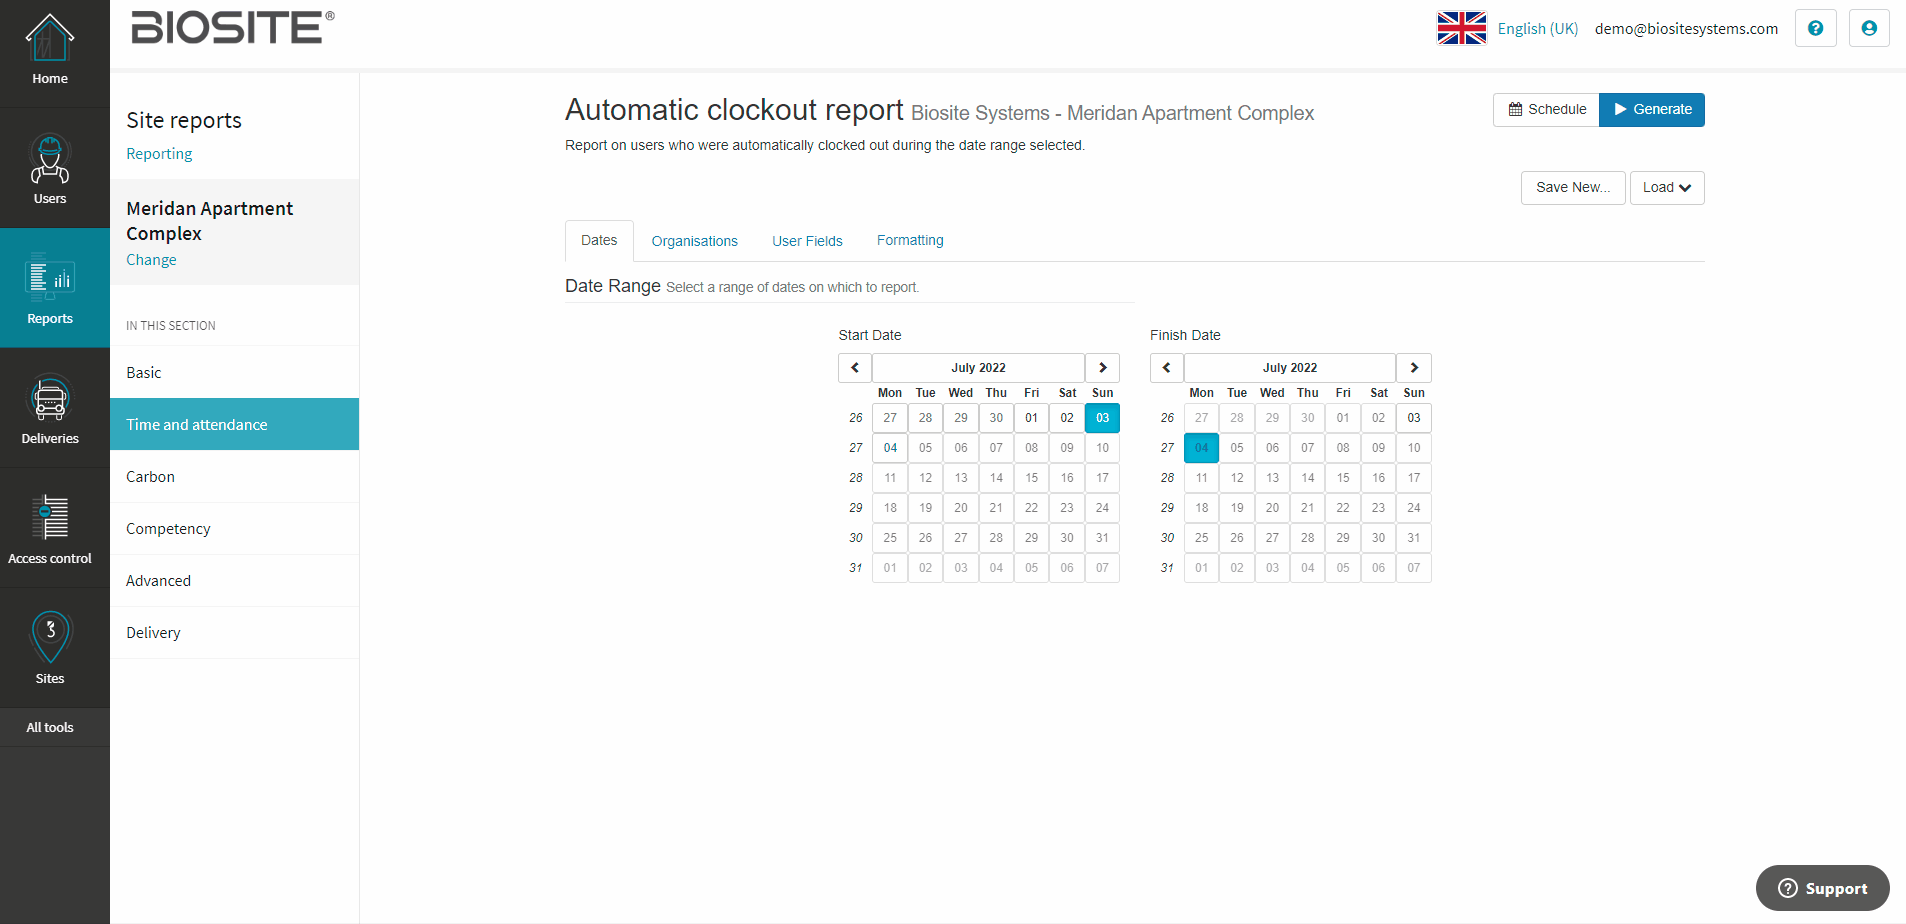Select 29 Wednesday in Start Date week 26
The width and height of the screenshot is (1906, 924).
pos(961,418)
